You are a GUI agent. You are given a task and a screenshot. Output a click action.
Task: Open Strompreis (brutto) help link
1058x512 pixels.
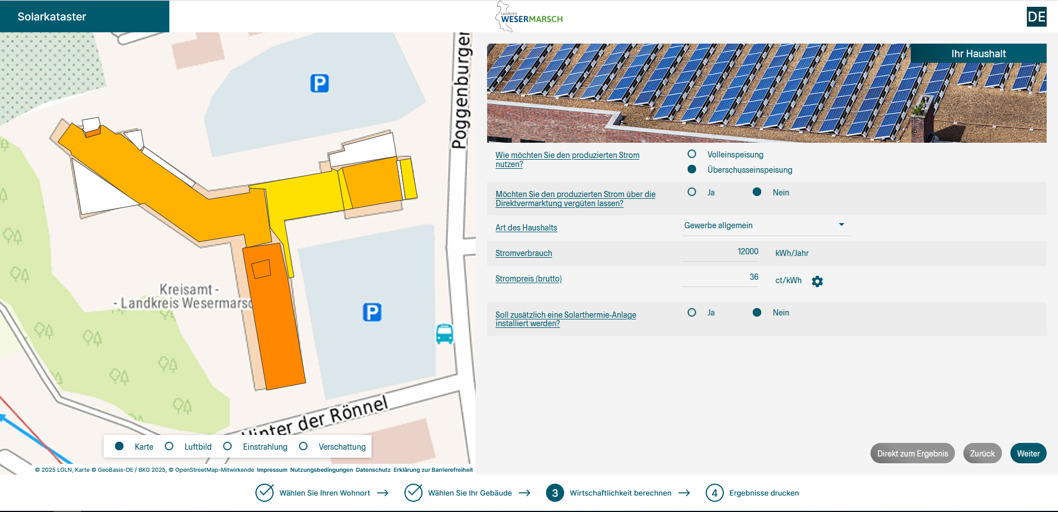[x=528, y=279]
